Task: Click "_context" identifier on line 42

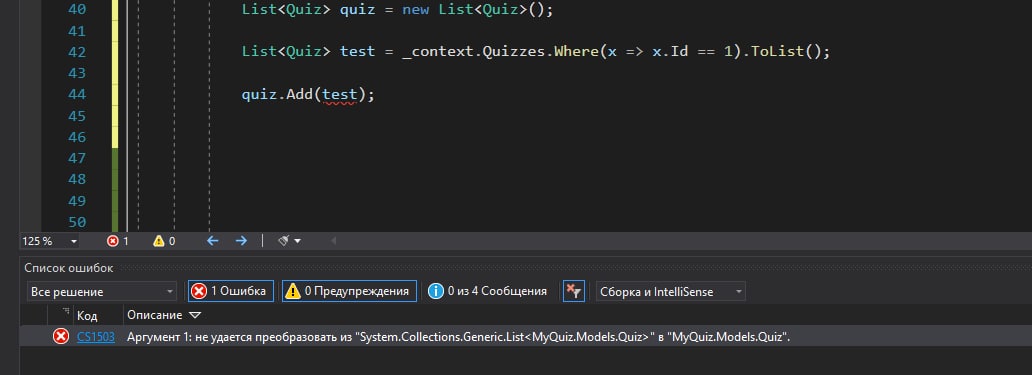Action: [x=439, y=51]
